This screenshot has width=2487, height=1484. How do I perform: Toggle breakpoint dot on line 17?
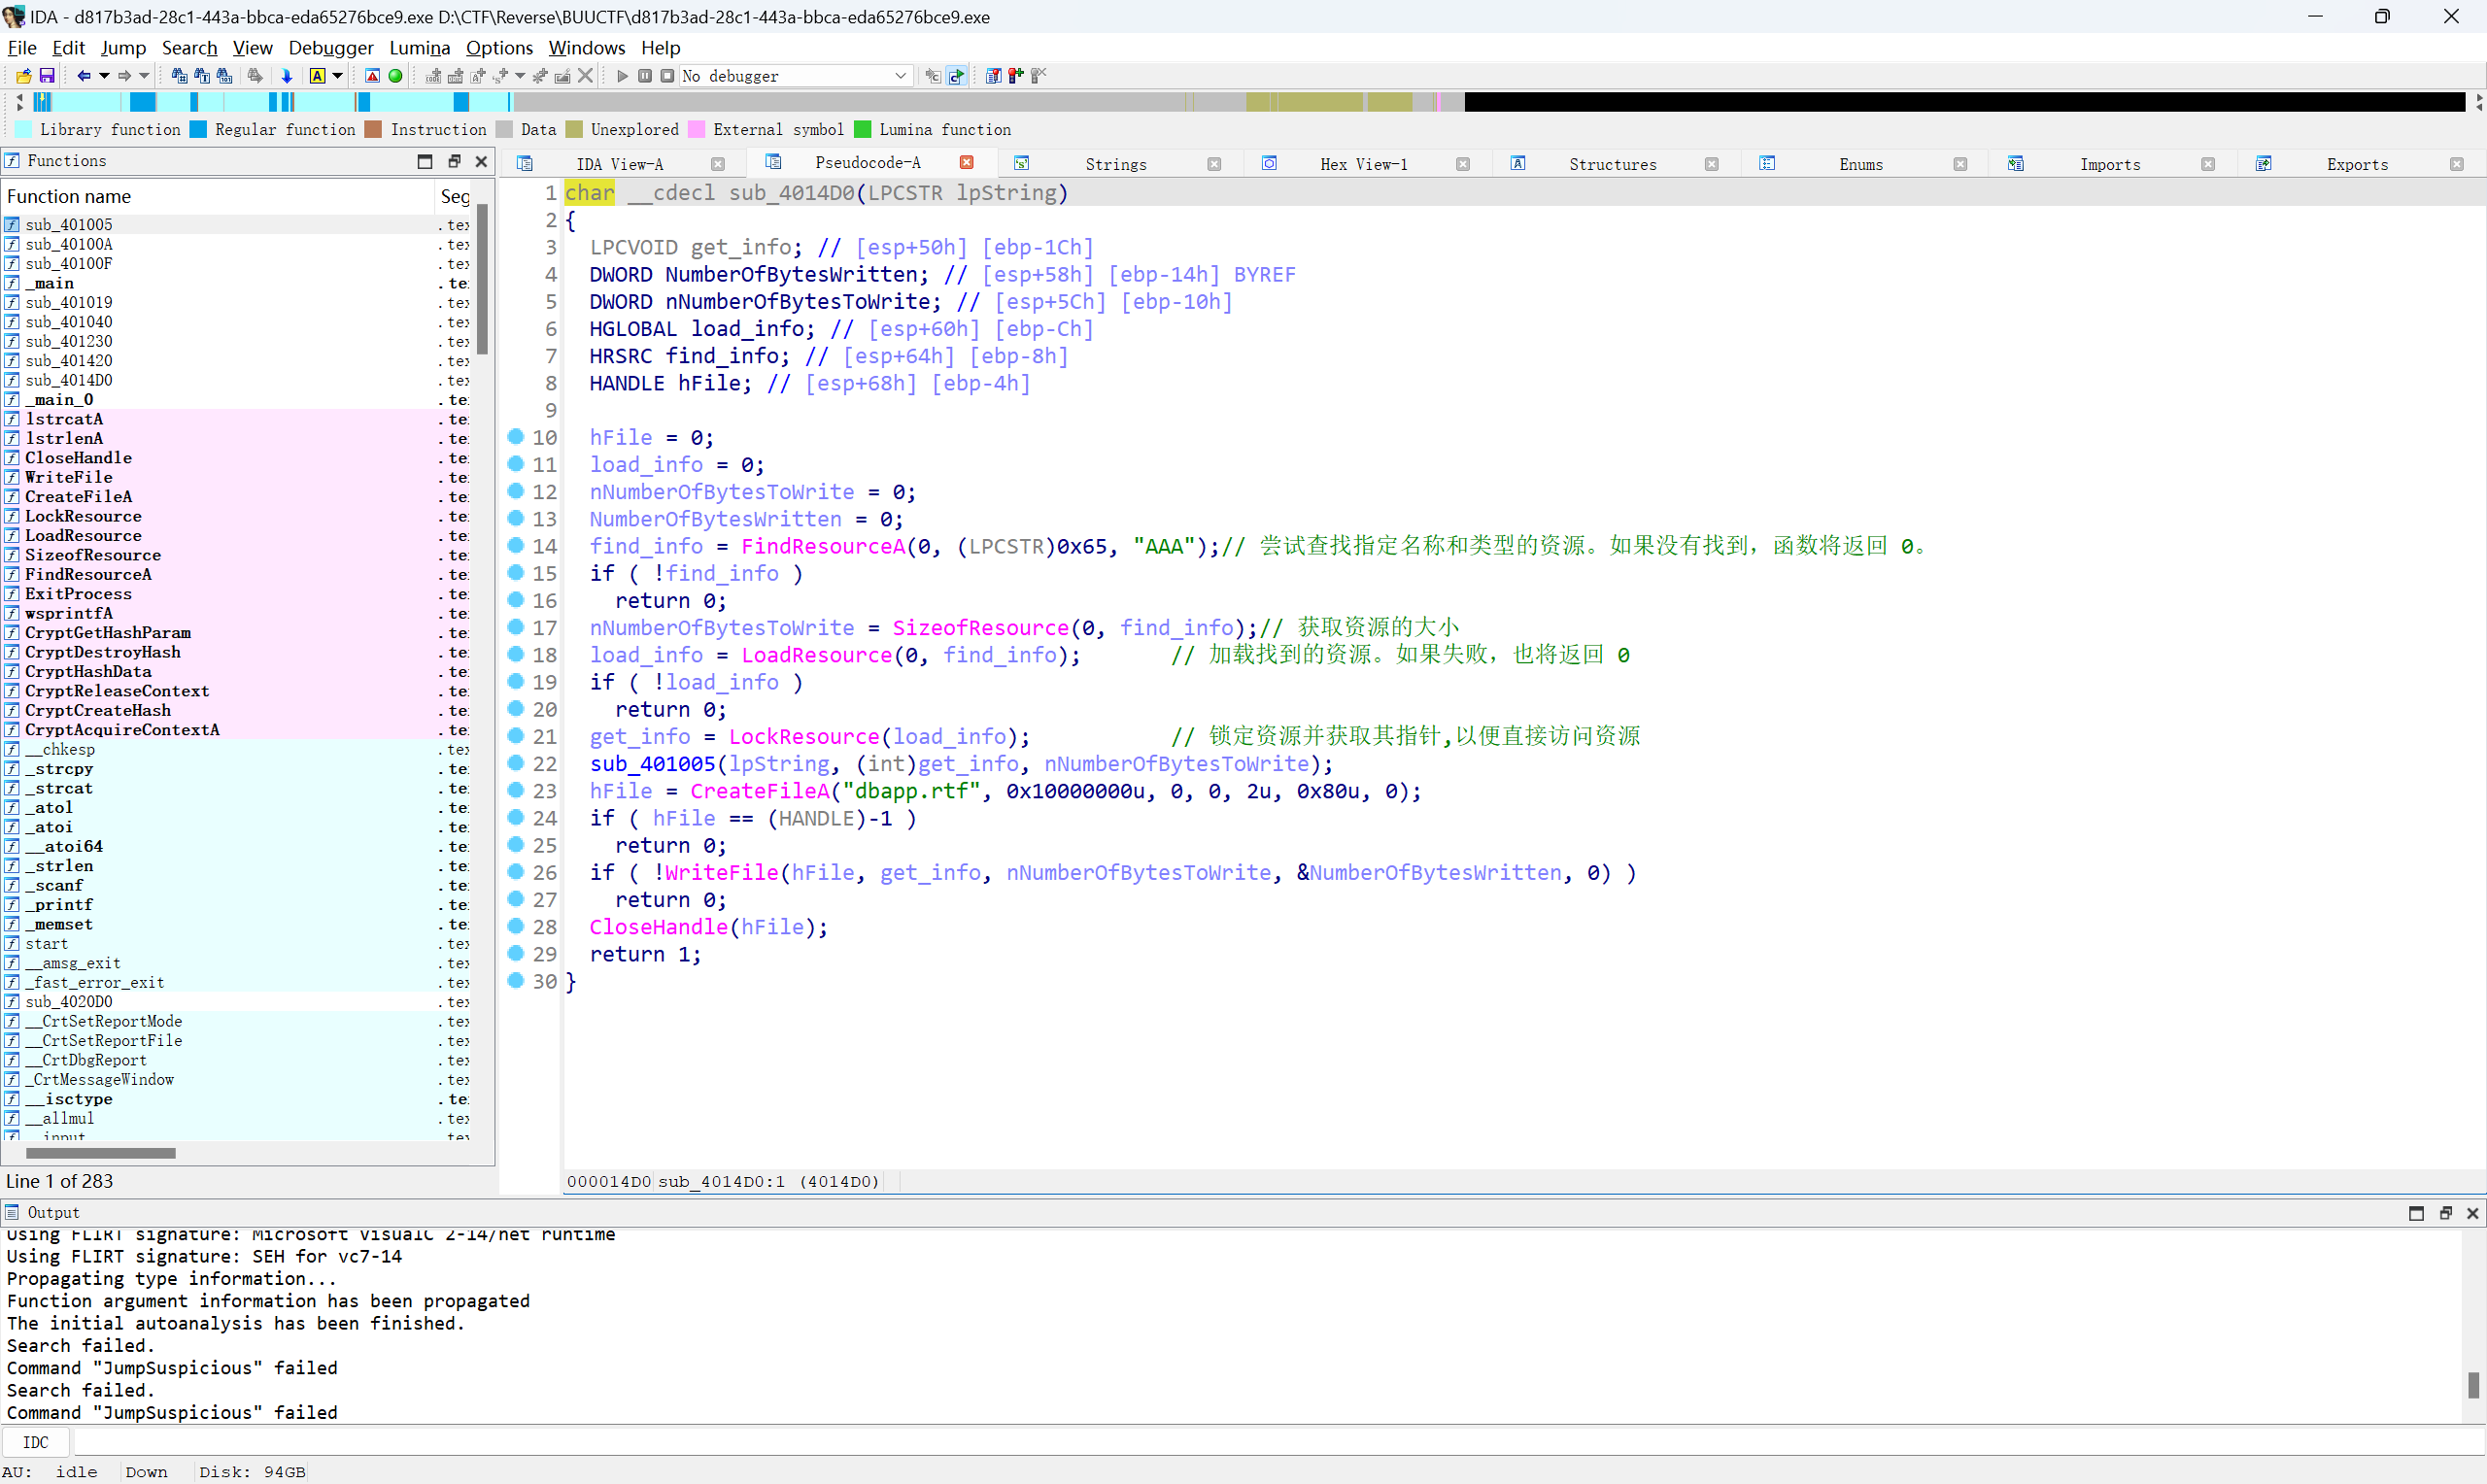(x=516, y=627)
